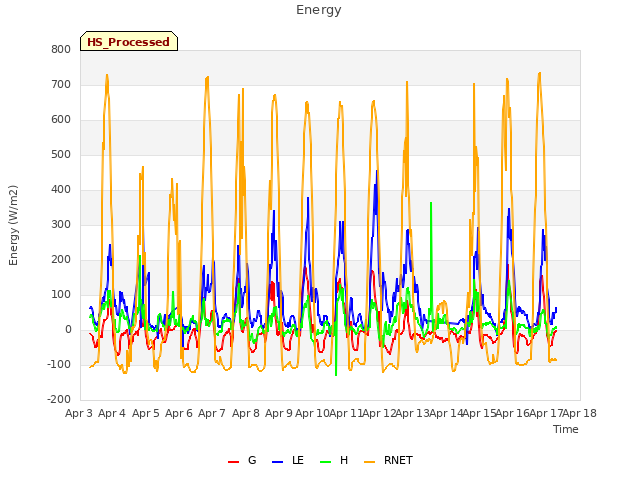
Task: Click the 300 y-axis tick label
Action: (x=61, y=225)
